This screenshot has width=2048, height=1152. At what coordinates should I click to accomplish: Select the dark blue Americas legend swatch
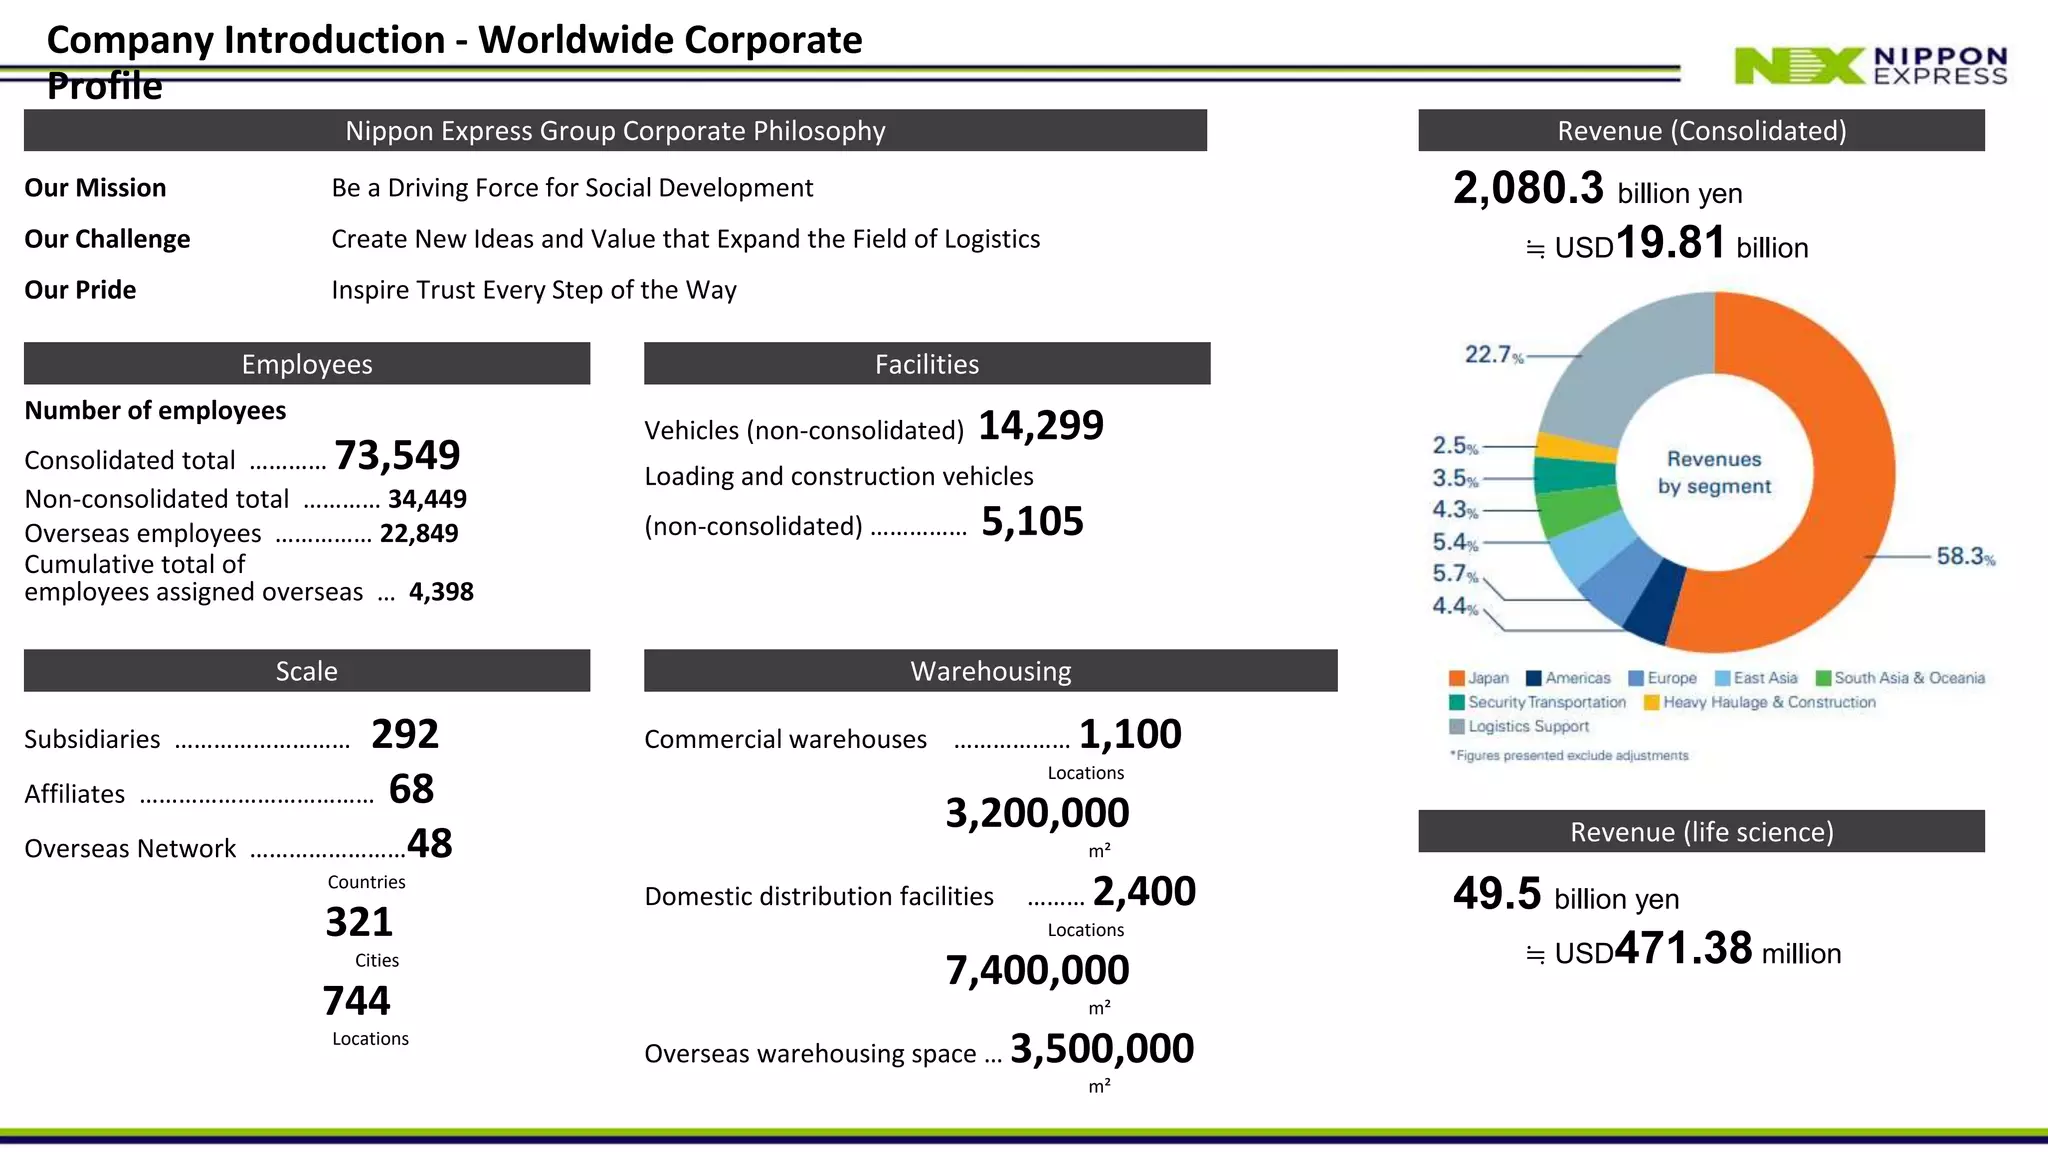[1534, 678]
